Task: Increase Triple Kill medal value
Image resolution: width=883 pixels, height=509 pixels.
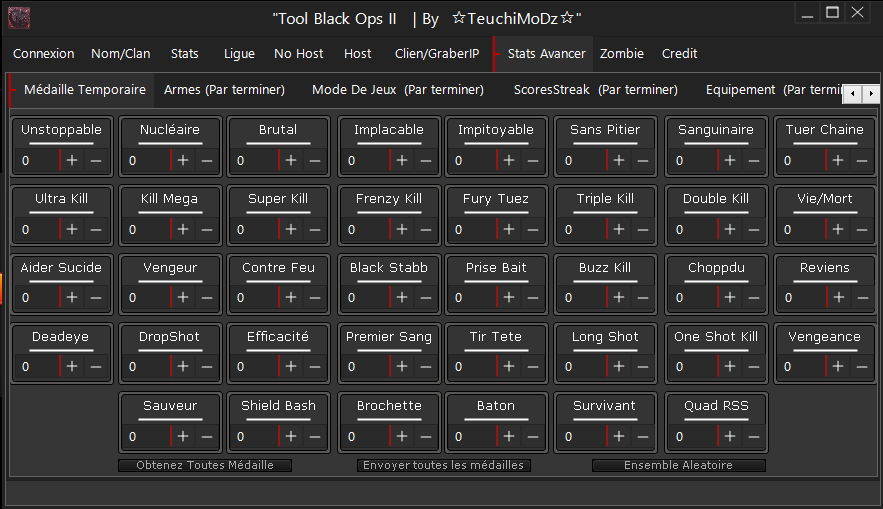Action: click(619, 230)
